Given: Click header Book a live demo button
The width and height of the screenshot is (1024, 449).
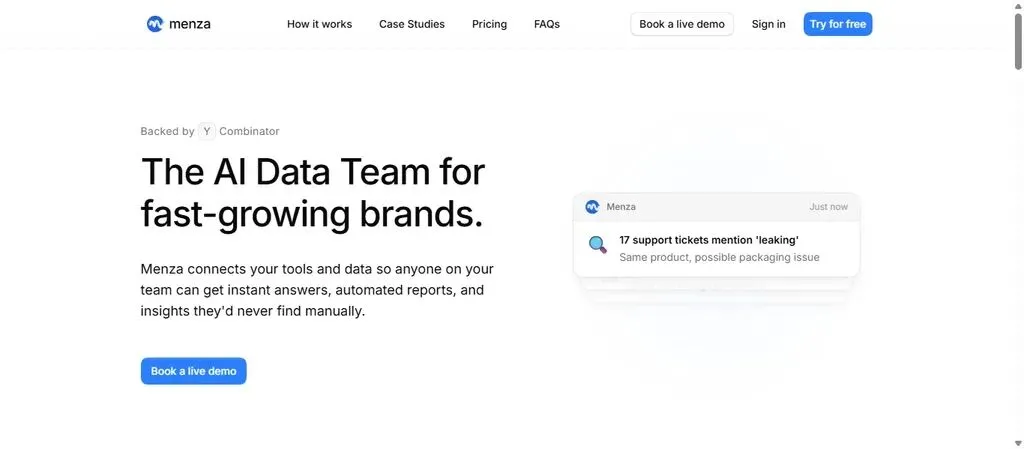Looking at the screenshot, I should click(x=682, y=24).
